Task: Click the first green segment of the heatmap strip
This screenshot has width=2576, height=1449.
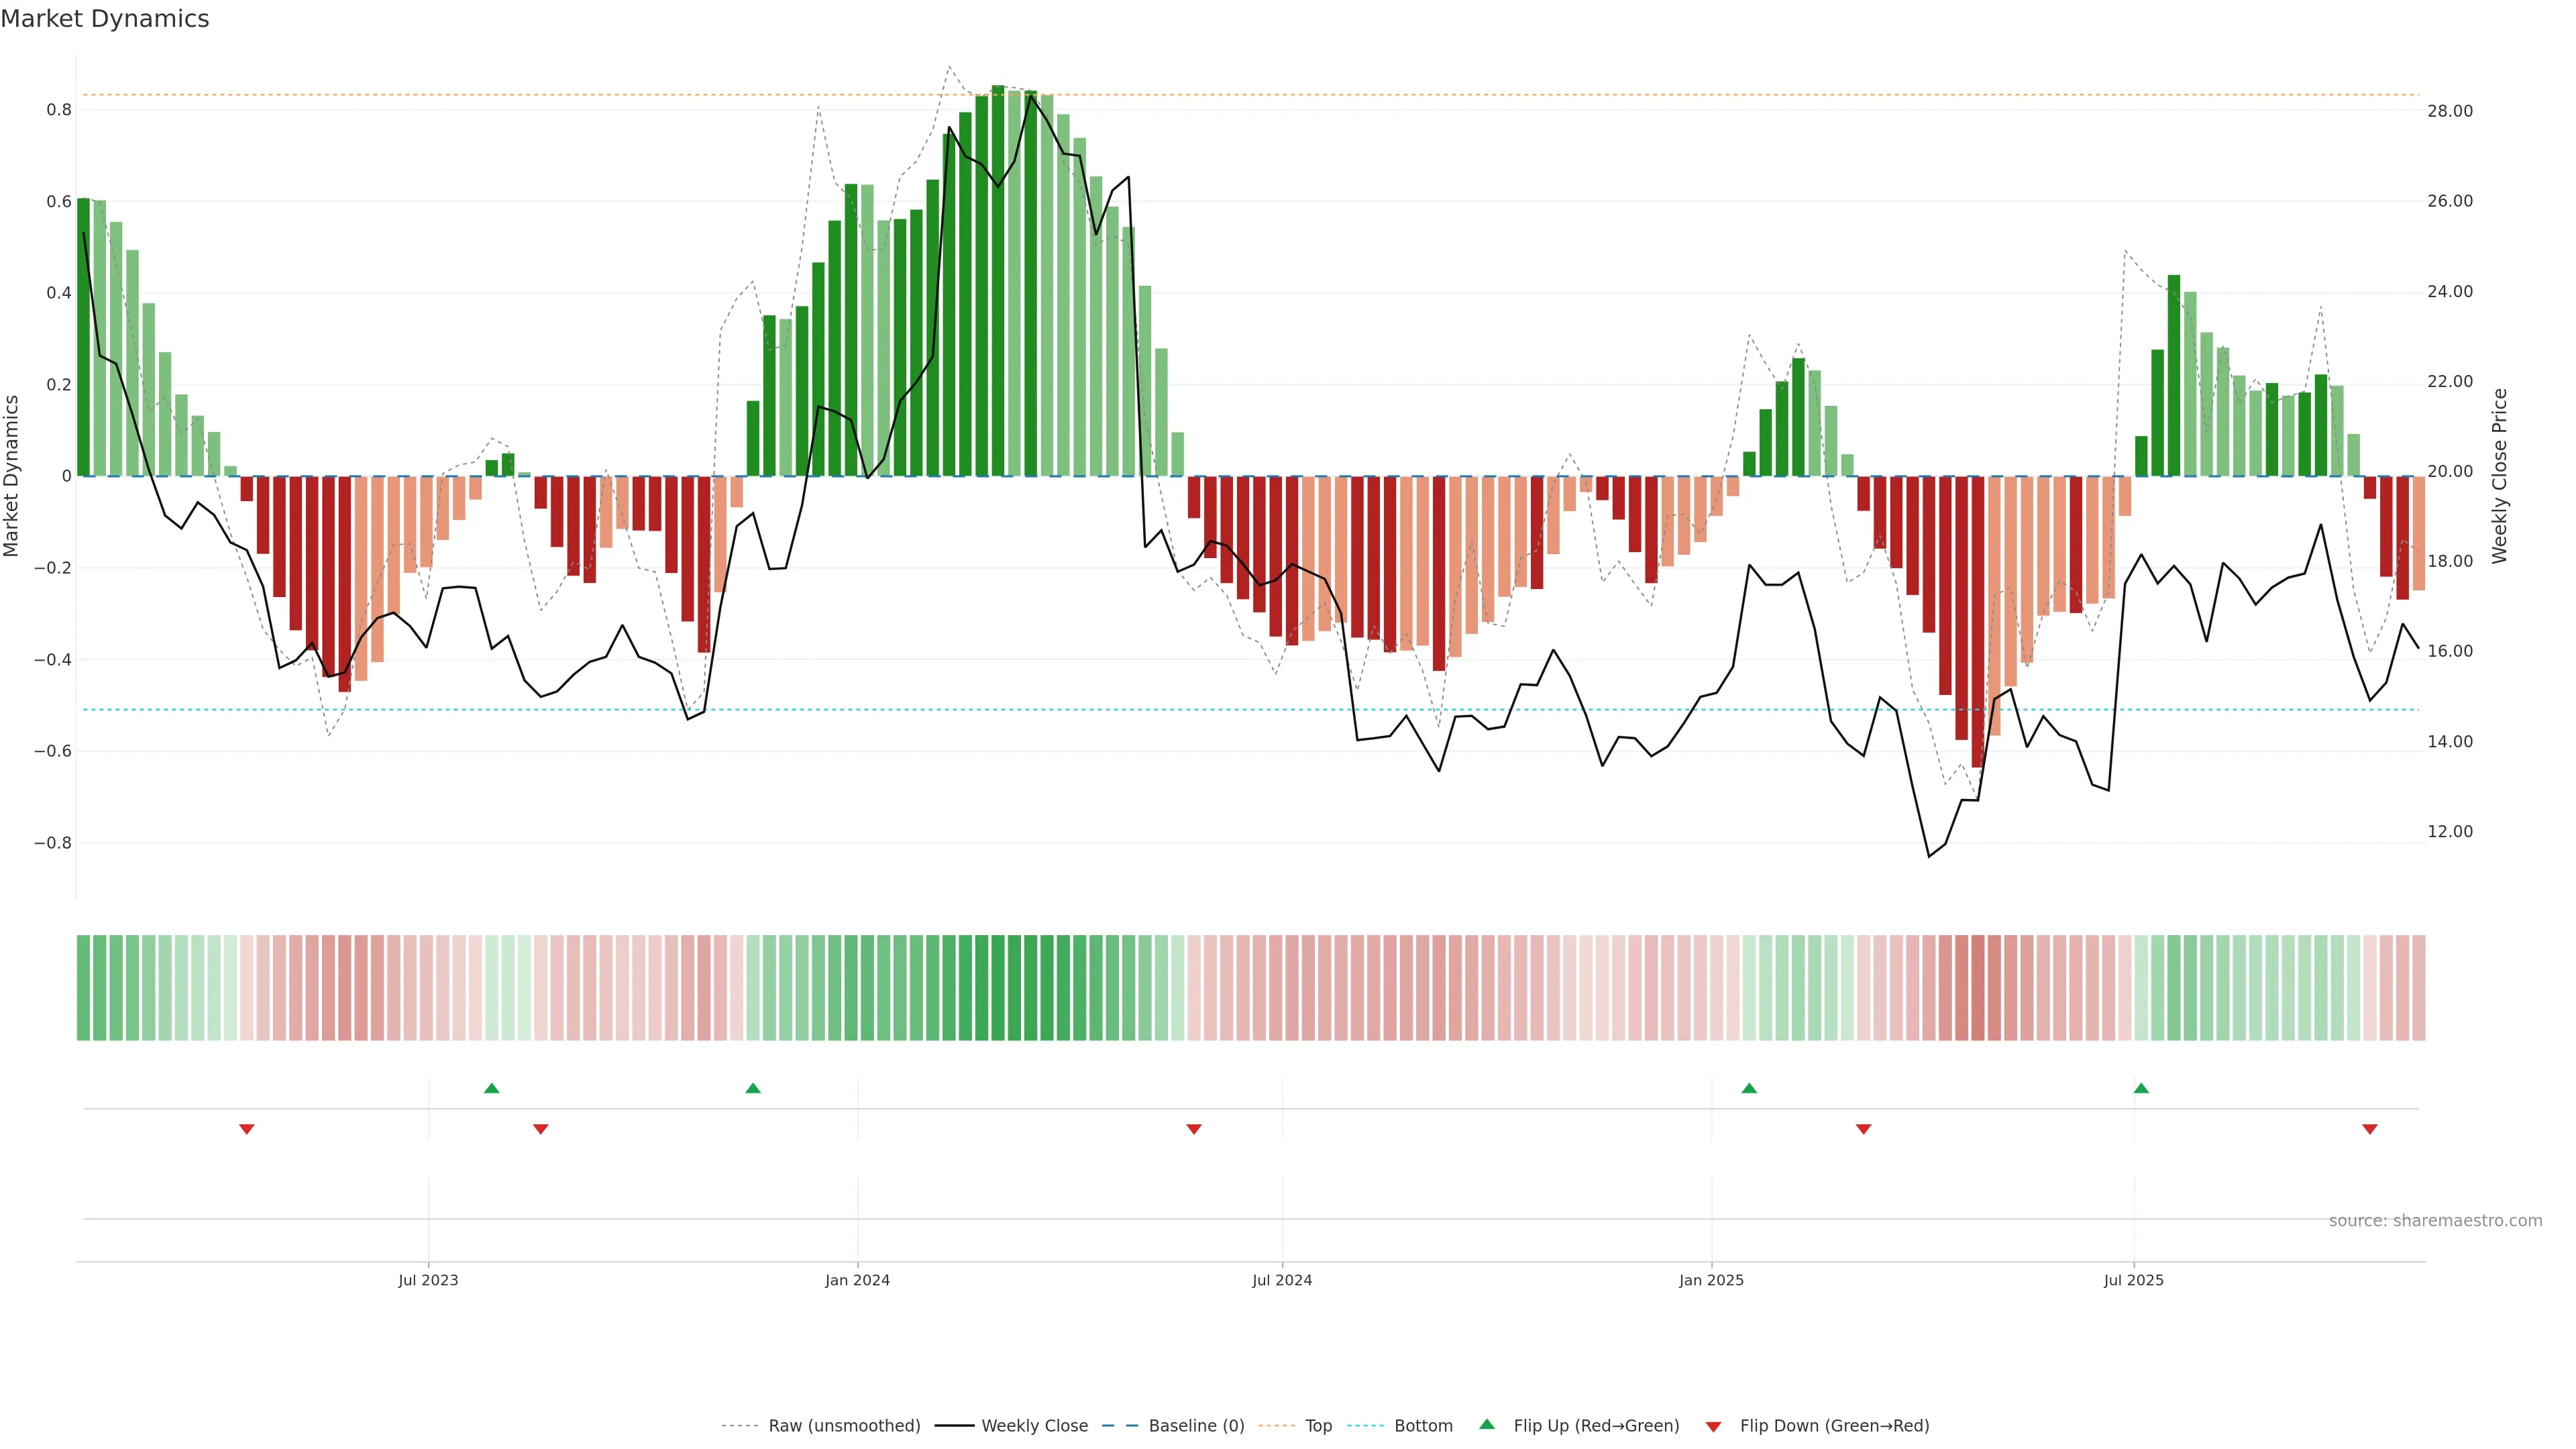Action: click(83, 987)
